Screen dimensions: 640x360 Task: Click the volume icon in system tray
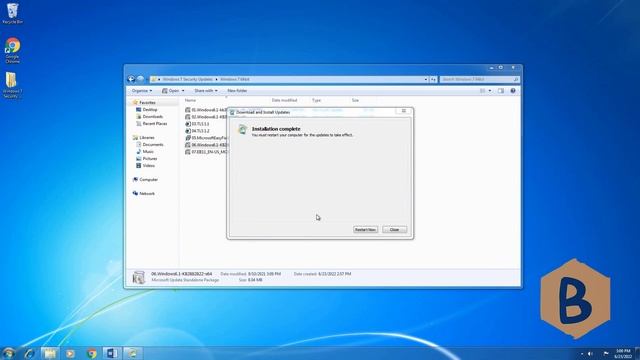(x=590, y=353)
